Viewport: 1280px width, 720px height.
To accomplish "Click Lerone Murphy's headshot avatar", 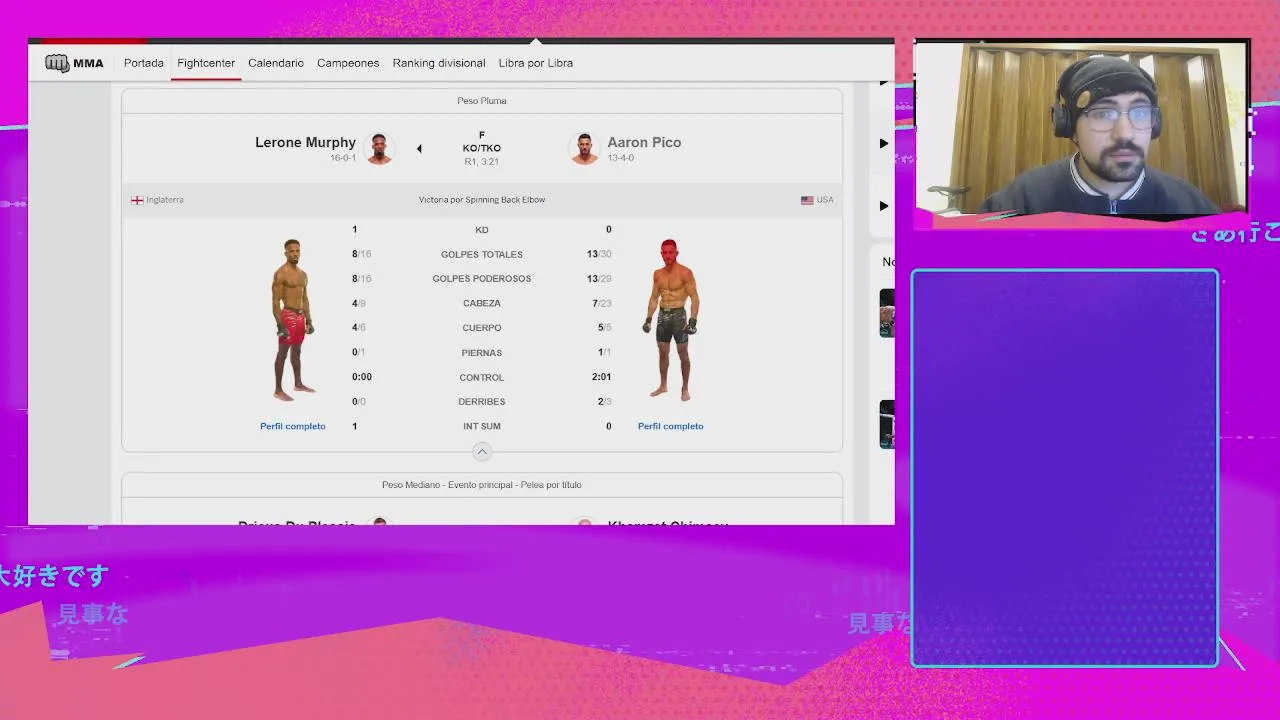I will 379,148.
